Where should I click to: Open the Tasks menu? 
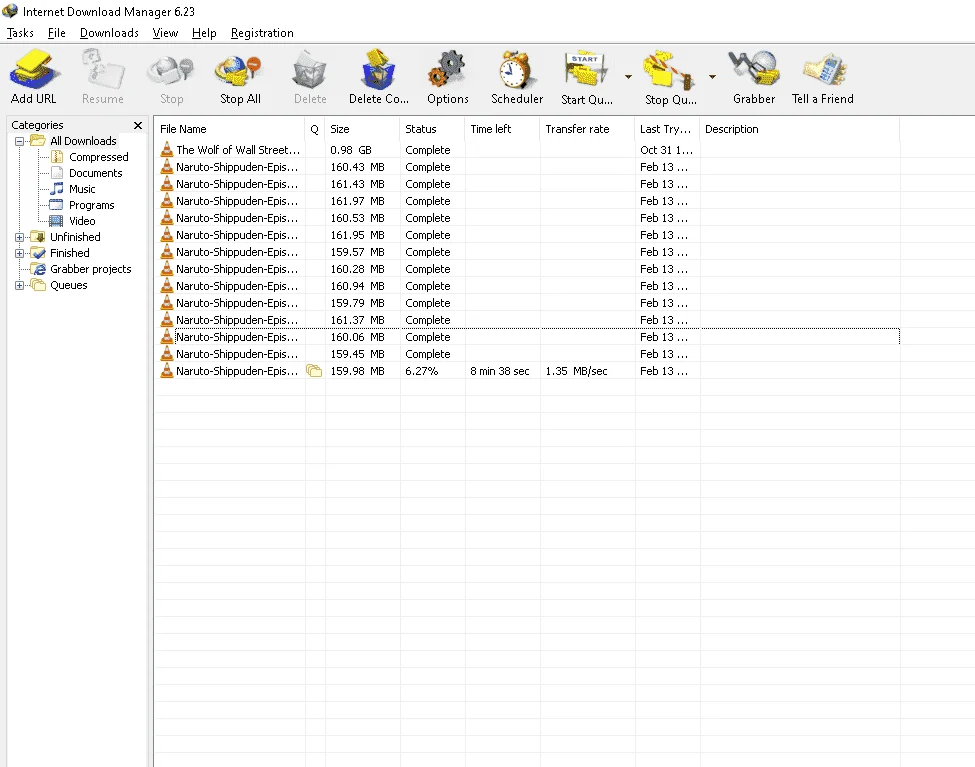pos(20,33)
